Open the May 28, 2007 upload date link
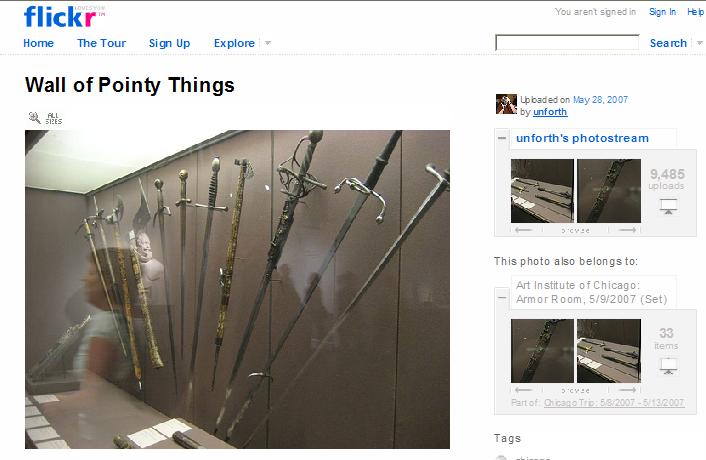Screen dimensions: 706x460 pyautogui.click(x=600, y=99)
